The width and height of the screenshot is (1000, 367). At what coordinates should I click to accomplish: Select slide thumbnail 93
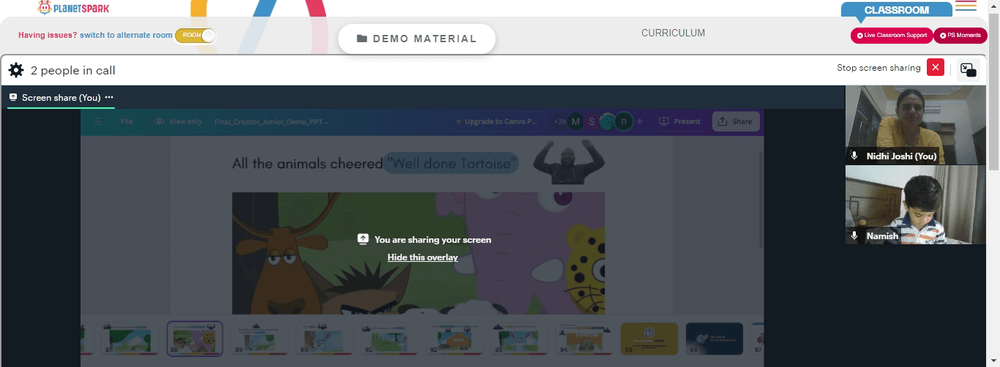click(x=519, y=338)
